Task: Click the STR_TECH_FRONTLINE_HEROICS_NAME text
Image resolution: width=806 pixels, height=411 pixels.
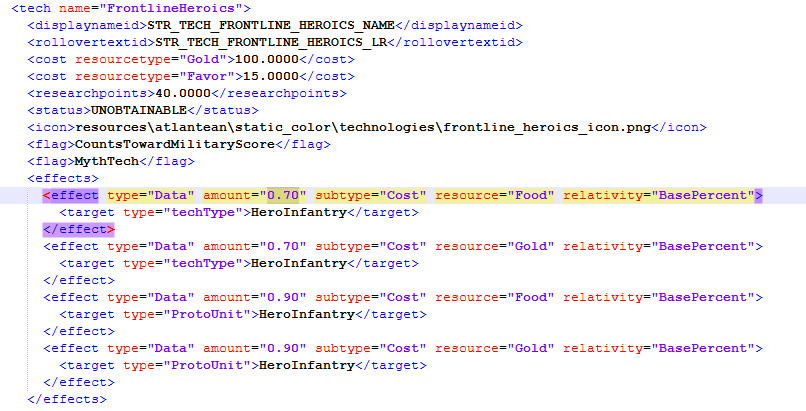Action: point(271,25)
